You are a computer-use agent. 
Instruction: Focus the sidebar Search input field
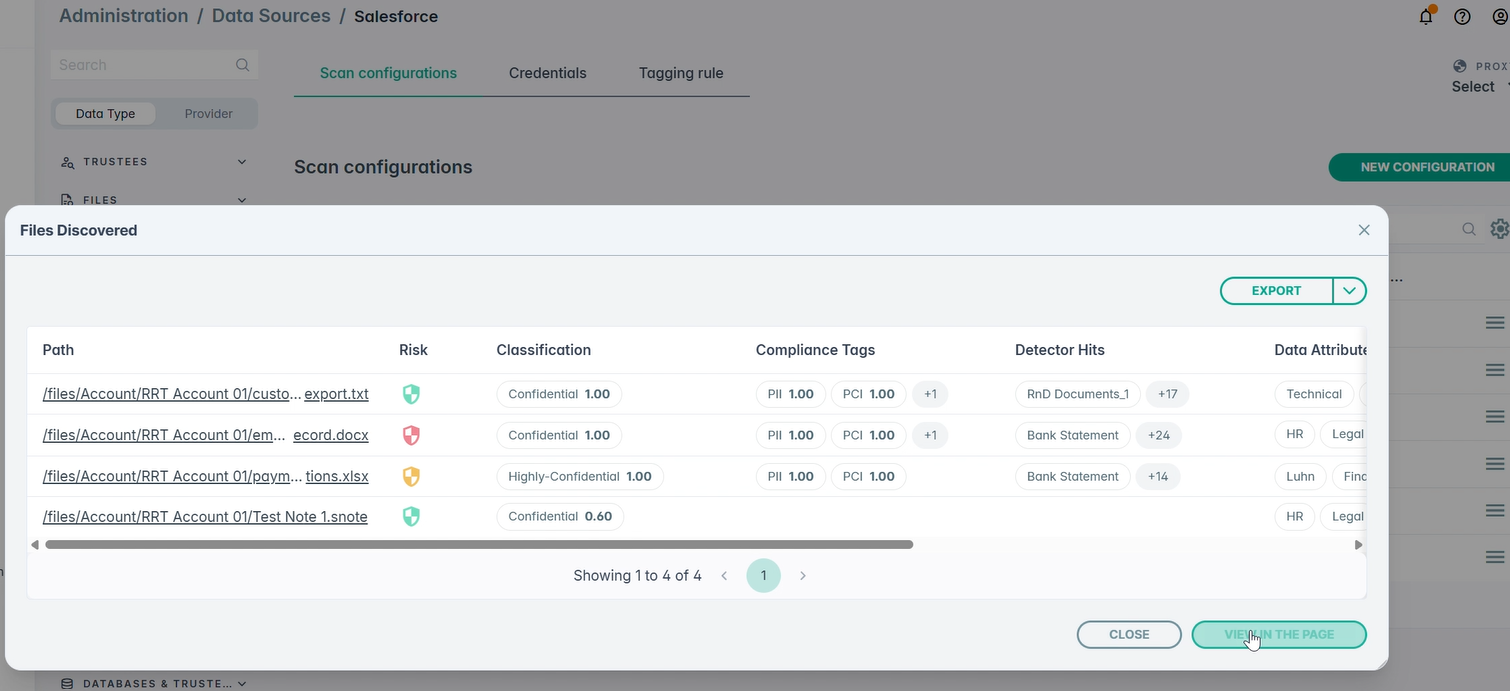(154, 65)
